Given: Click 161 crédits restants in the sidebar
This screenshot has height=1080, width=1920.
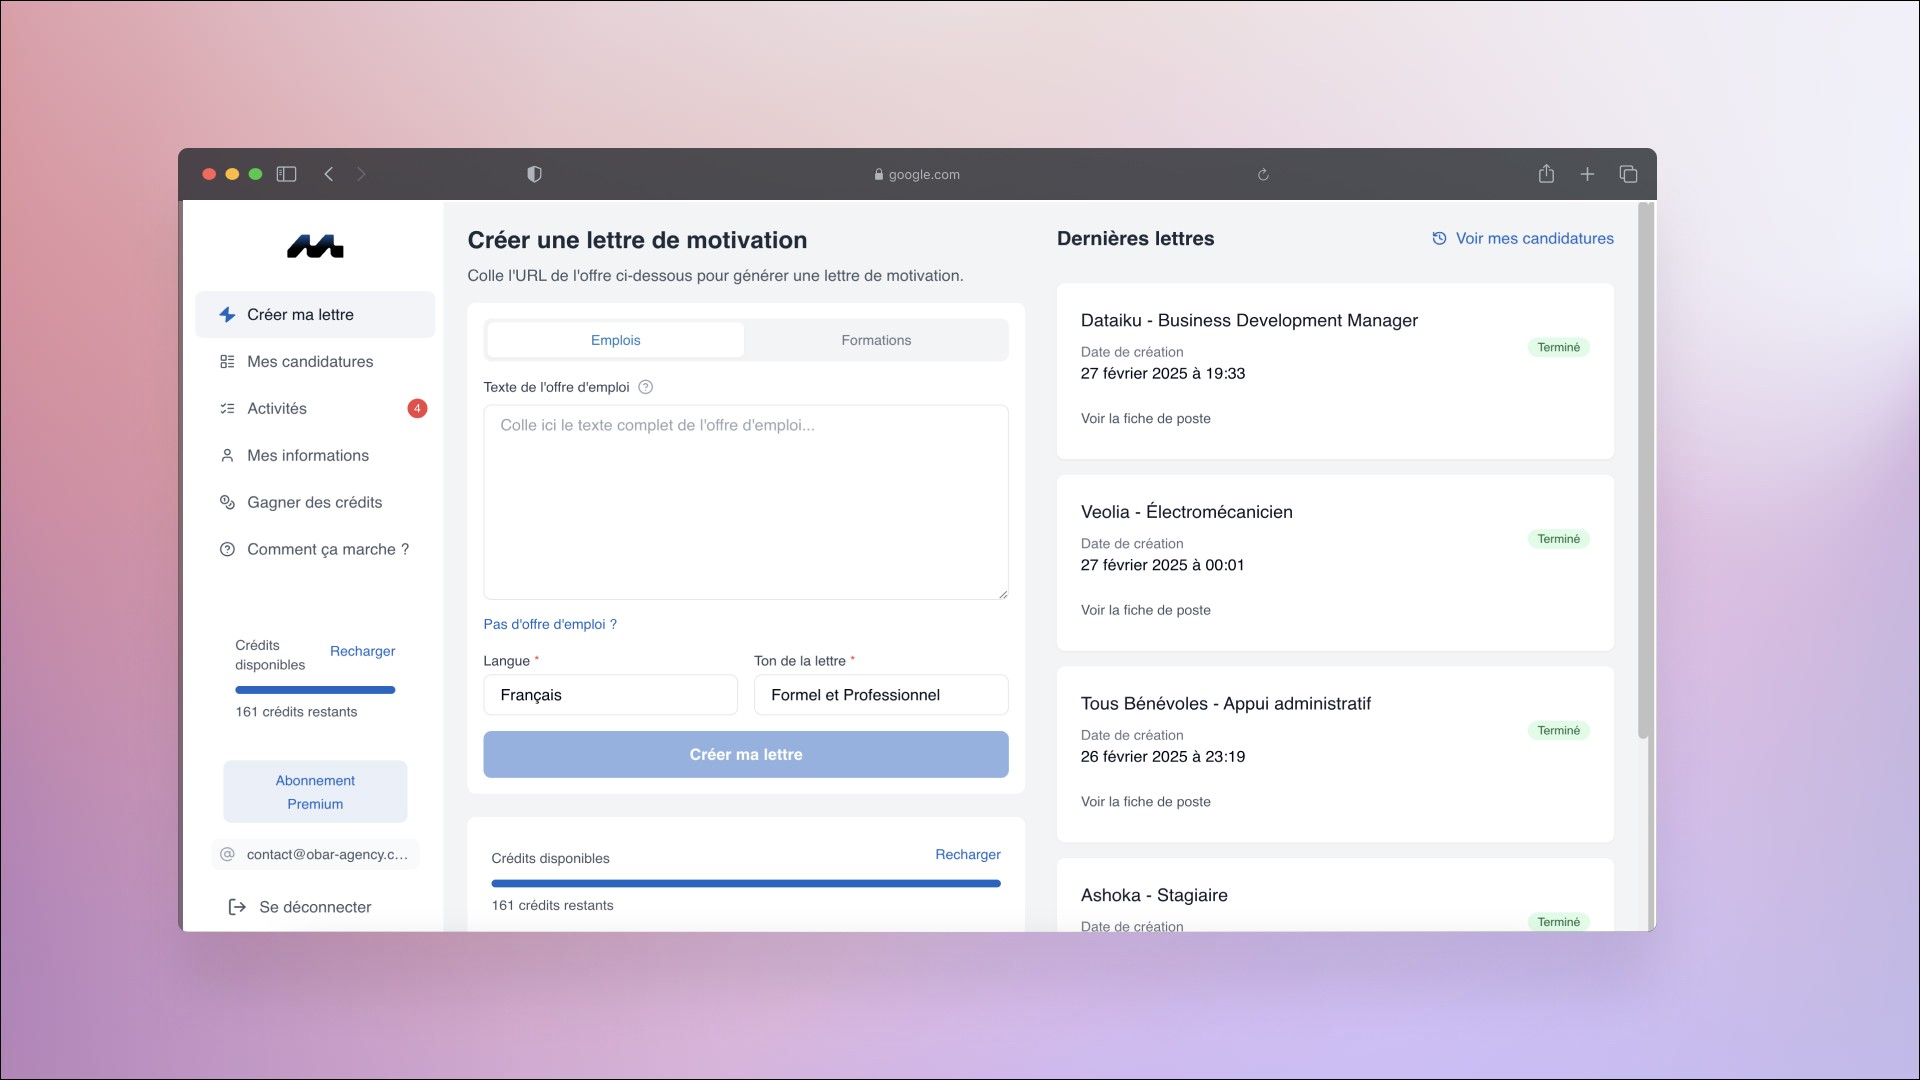Looking at the screenshot, I should click(x=296, y=712).
